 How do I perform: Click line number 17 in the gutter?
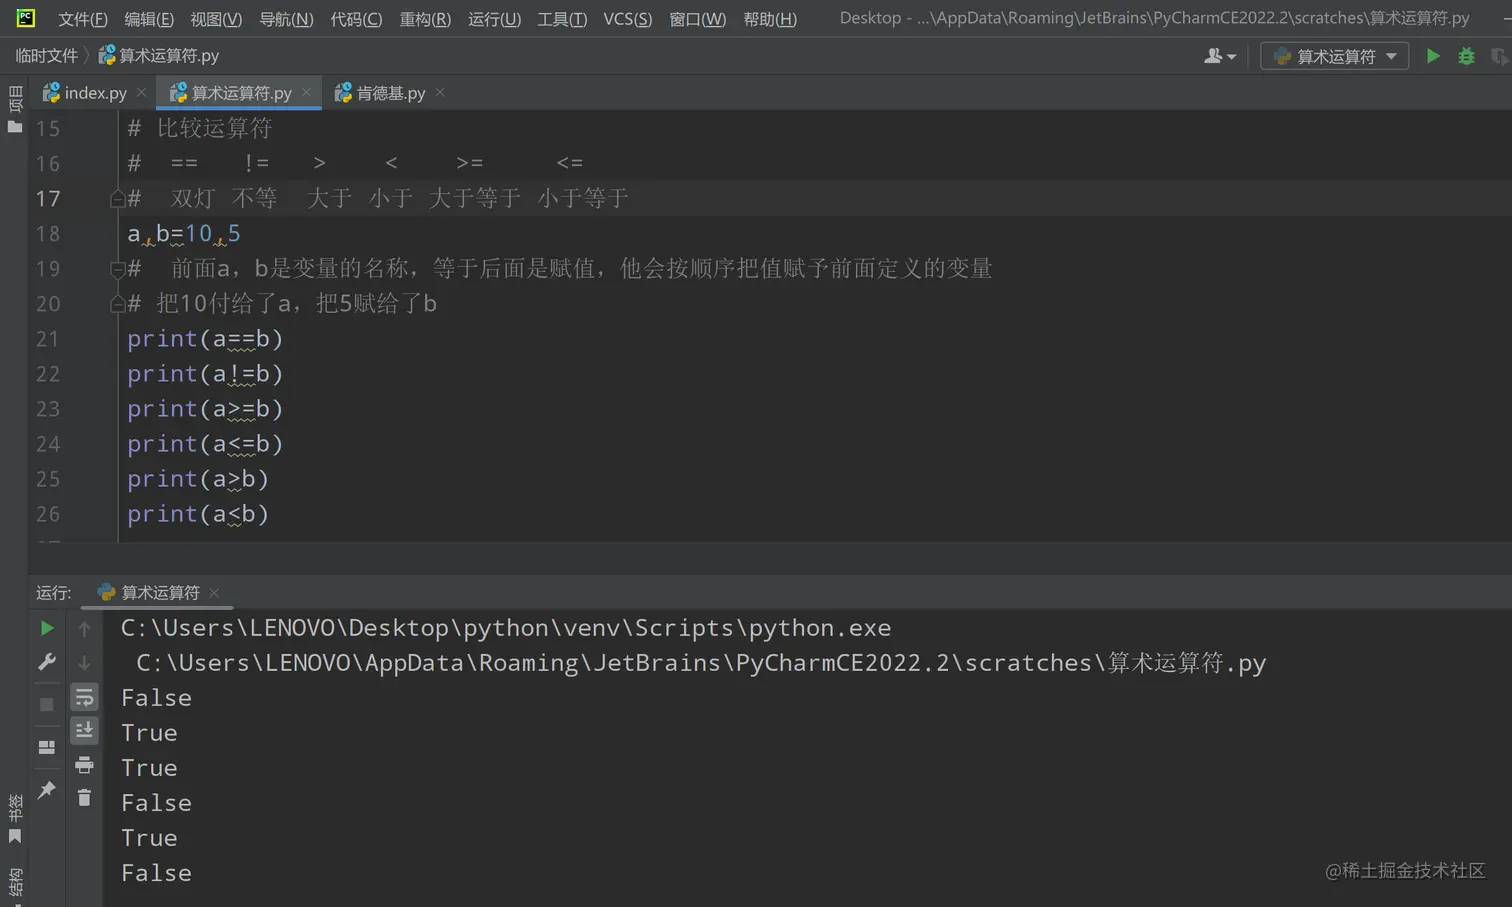pos(48,198)
